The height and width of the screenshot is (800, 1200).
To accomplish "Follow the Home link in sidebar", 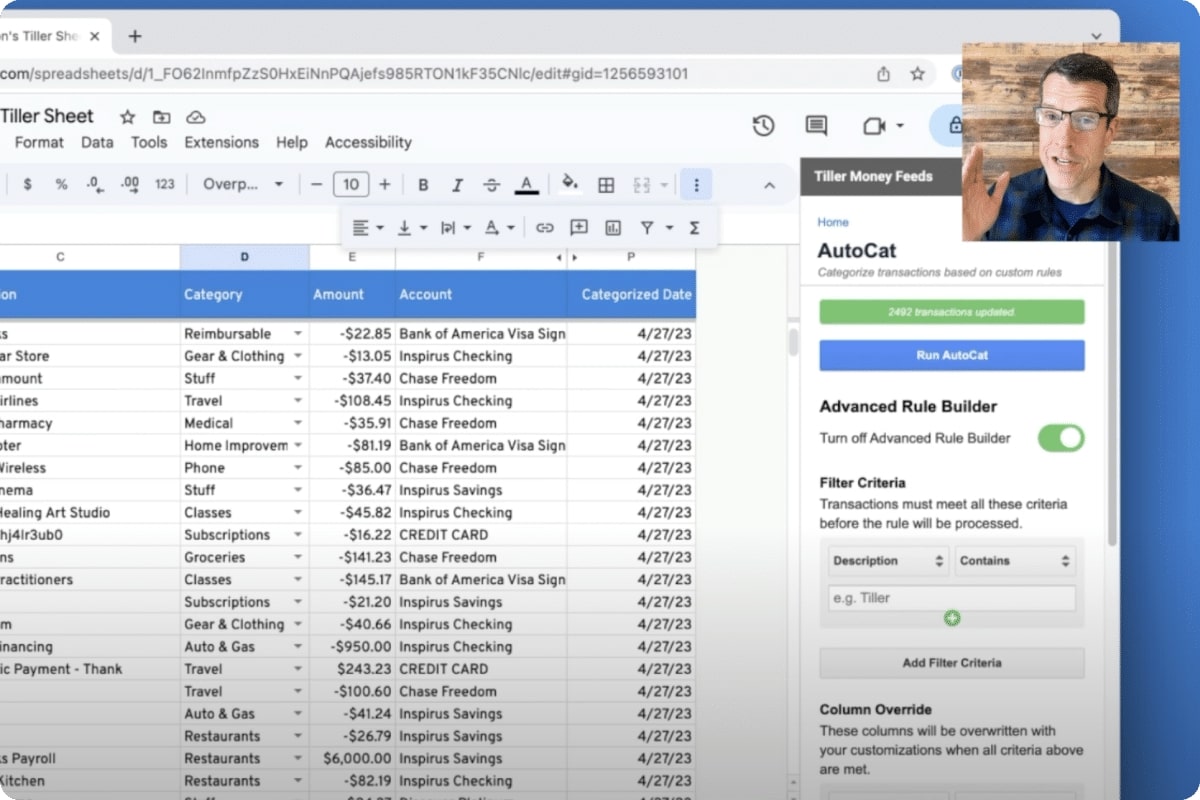I will coord(833,222).
